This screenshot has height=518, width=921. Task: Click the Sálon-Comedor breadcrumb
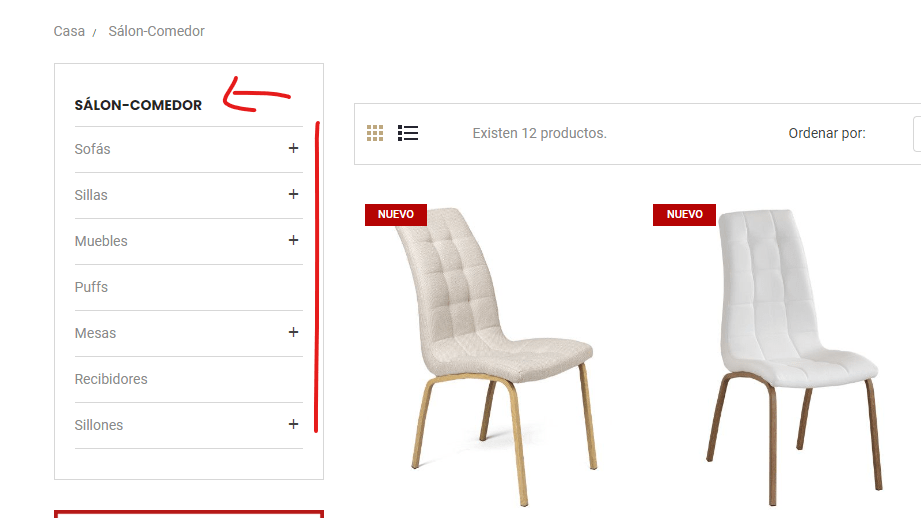coord(156,31)
